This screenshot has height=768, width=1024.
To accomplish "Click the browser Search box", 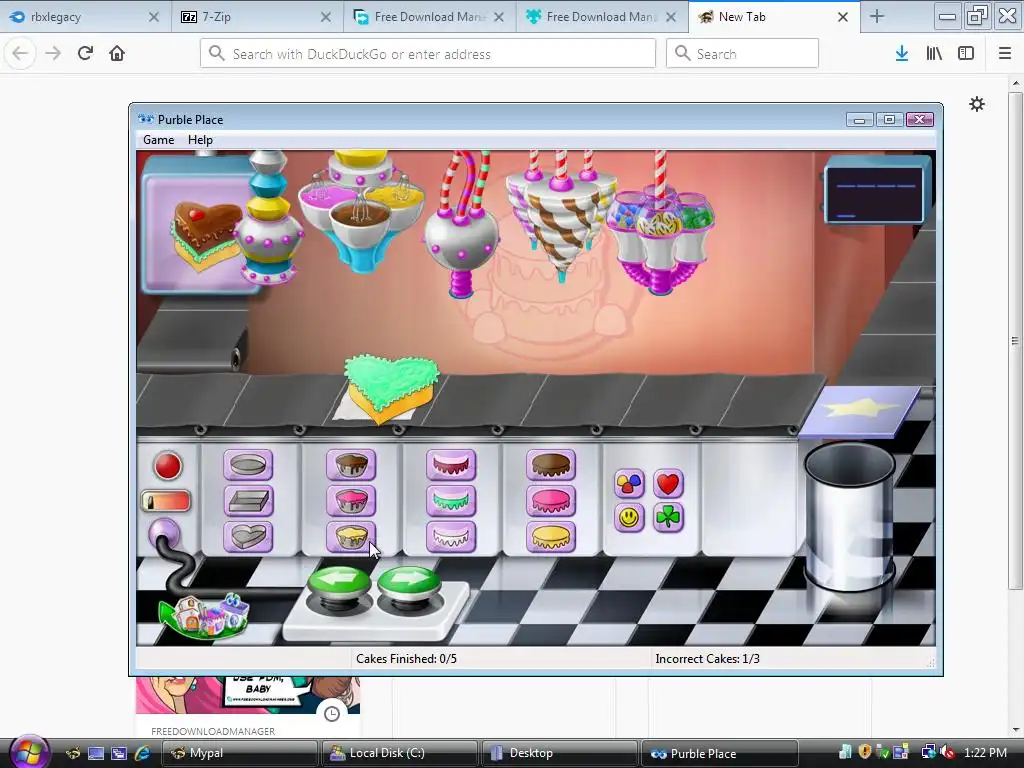I will 742,54.
